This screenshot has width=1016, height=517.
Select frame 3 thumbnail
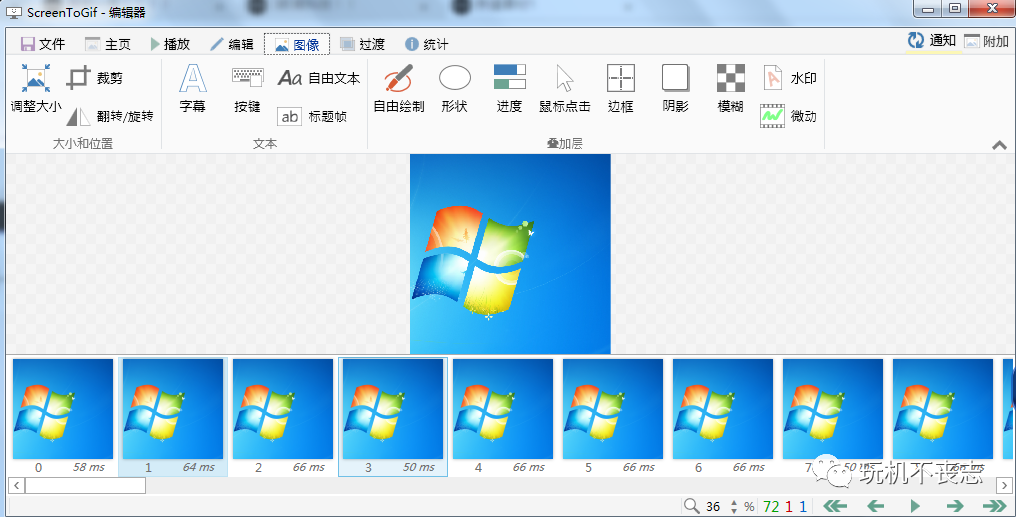tap(393, 417)
